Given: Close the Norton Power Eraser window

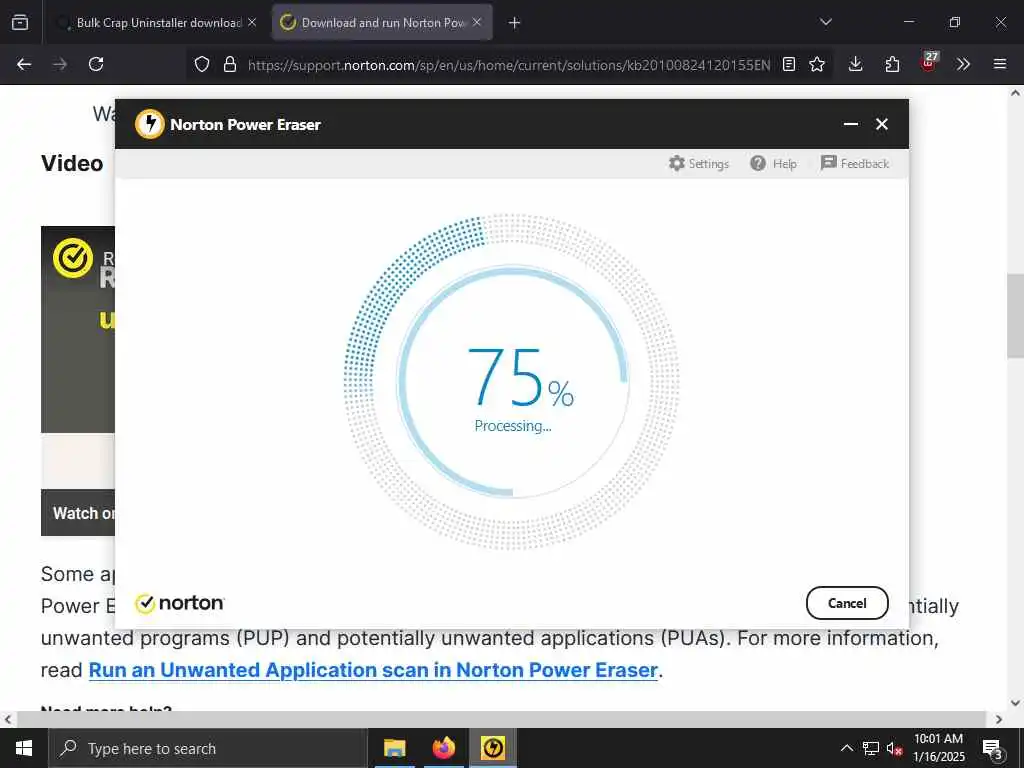Looking at the screenshot, I should coord(882,124).
